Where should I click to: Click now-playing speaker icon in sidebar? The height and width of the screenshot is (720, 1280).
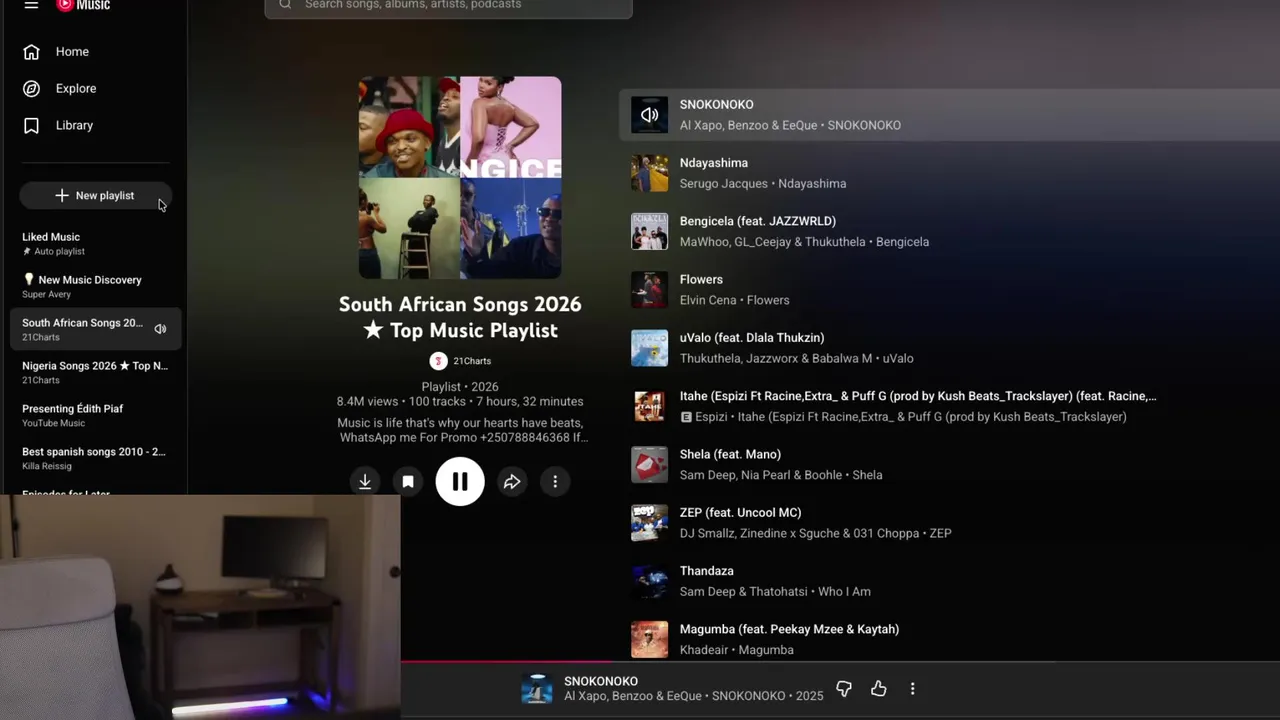pos(160,329)
